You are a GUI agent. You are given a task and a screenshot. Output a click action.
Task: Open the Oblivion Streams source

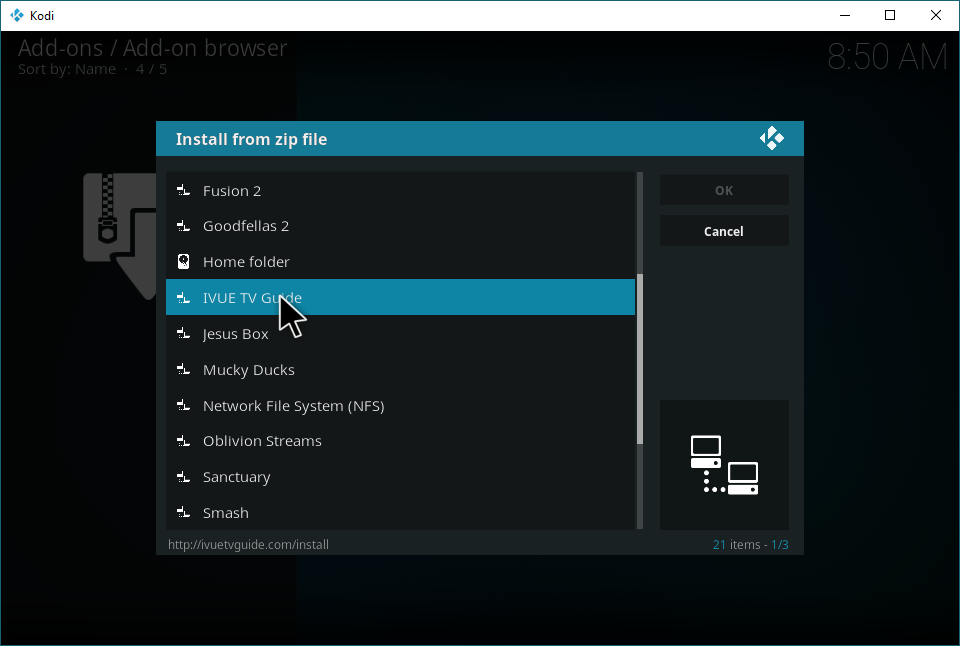400,441
